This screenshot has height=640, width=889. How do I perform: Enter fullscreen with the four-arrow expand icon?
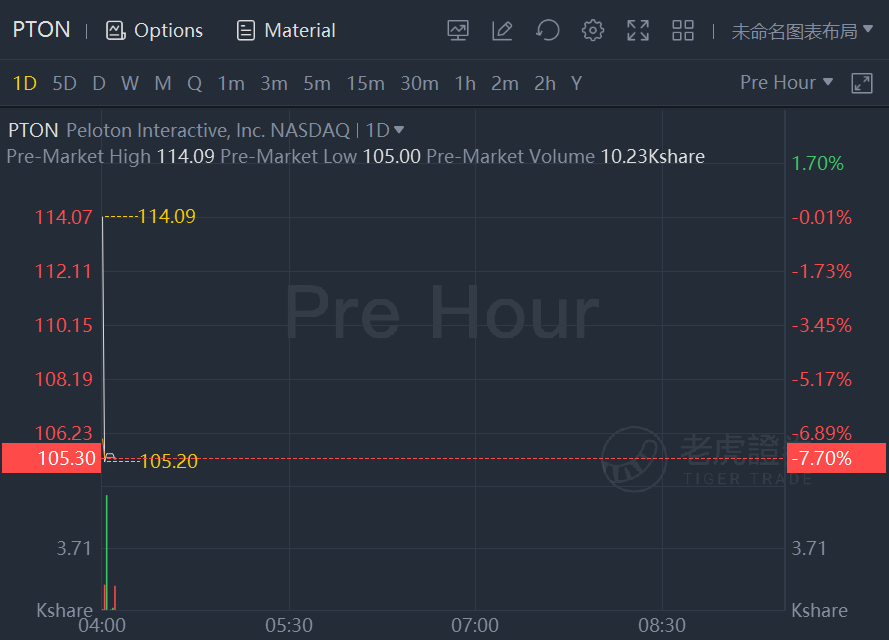click(x=638, y=31)
